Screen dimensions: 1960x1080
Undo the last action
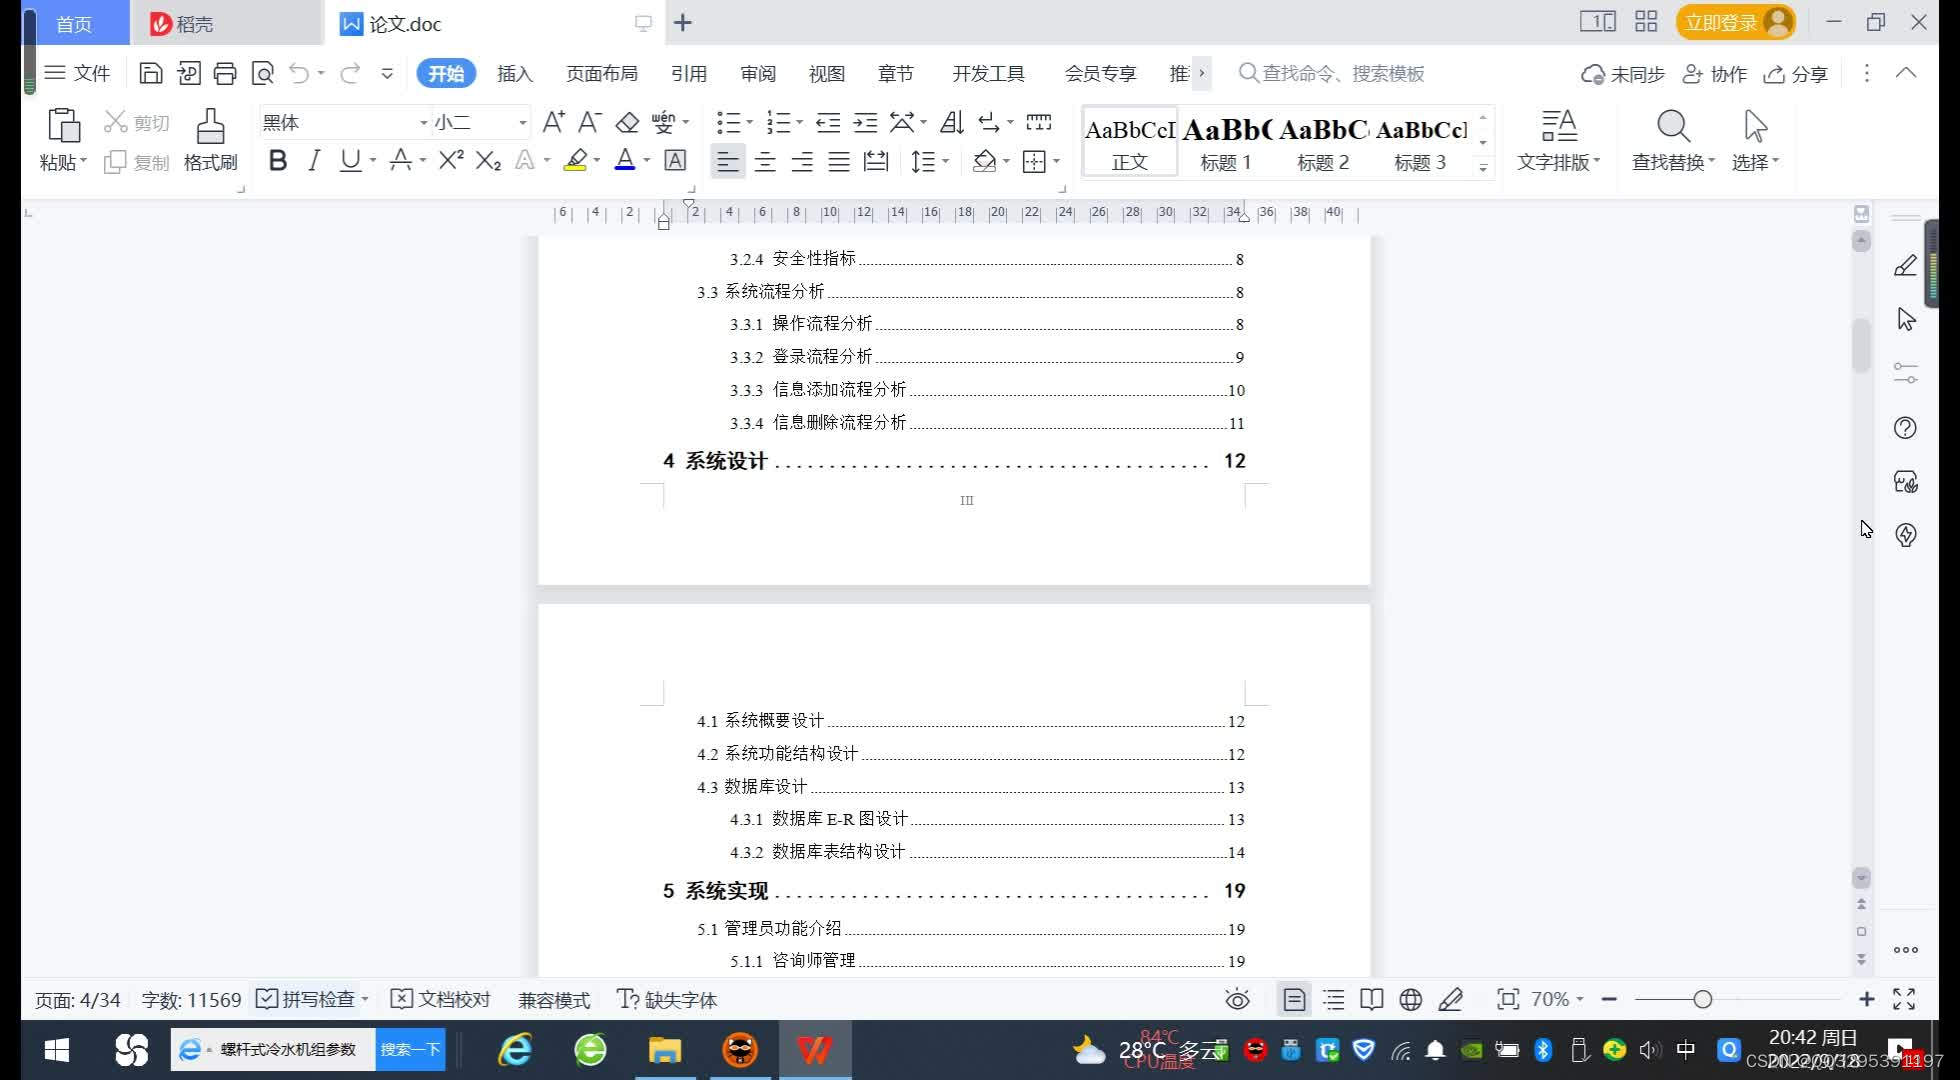click(x=299, y=73)
